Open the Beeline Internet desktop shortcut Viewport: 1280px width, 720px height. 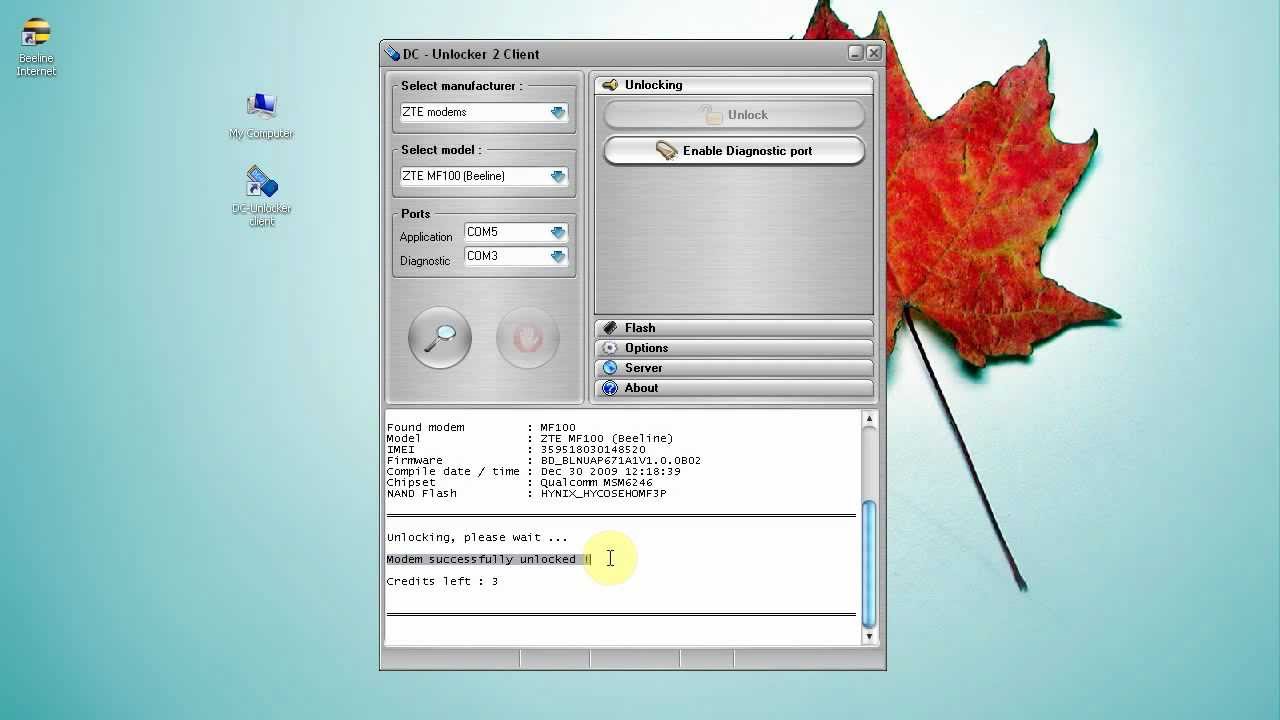[x=36, y=47]
